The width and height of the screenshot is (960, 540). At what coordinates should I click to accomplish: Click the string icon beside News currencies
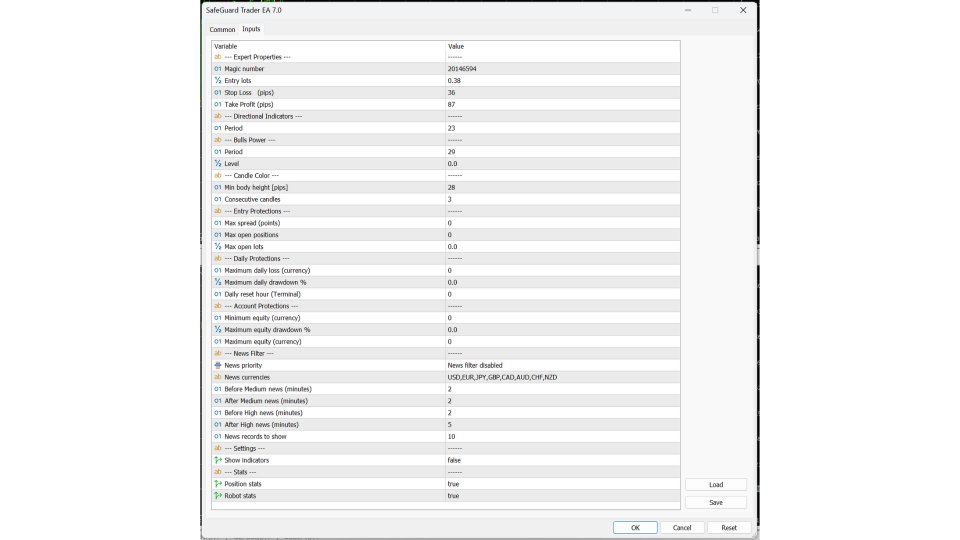click(x=217, y=377)
